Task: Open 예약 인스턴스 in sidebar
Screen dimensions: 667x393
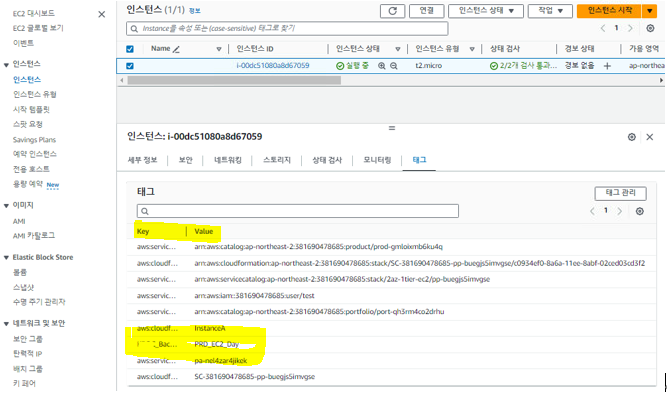Action: [34, 154]
